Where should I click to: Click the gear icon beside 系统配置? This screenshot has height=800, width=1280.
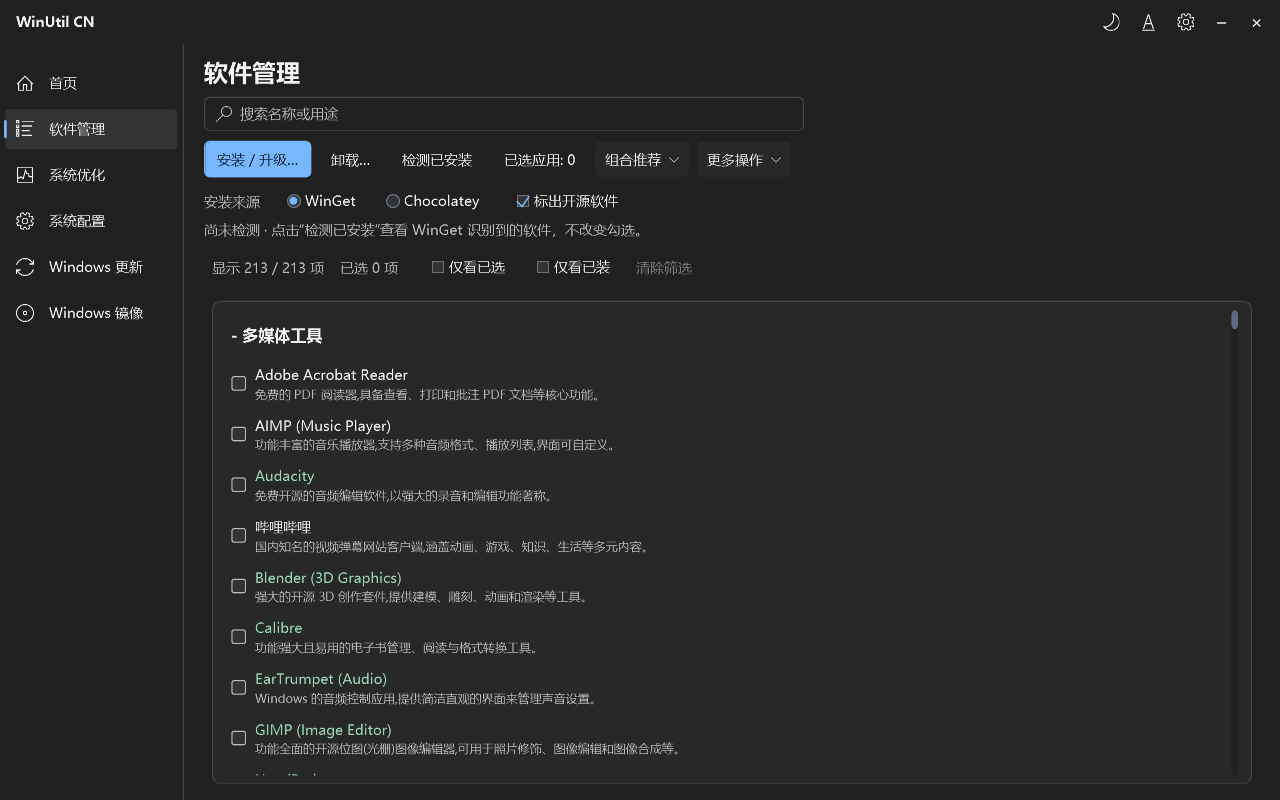coord(25,221)
